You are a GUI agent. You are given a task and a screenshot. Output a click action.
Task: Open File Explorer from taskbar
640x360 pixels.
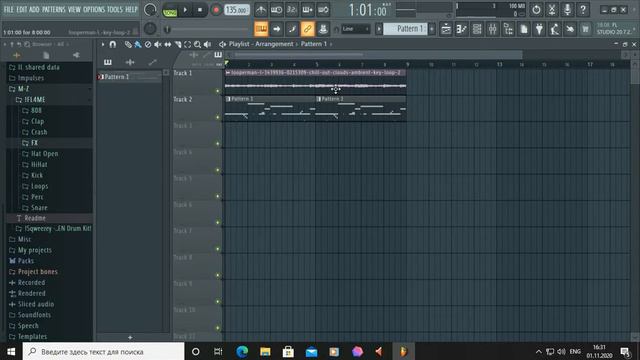pyautogui.click(x=265, y=351)
